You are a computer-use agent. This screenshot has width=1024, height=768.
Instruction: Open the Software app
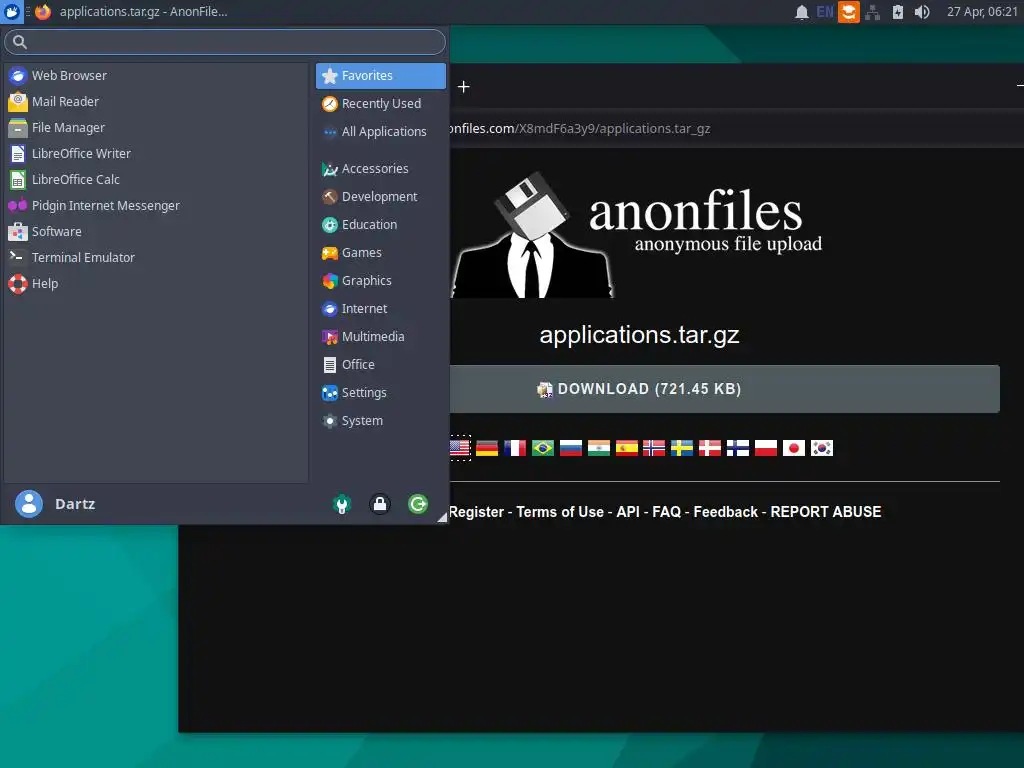point(155,232)
